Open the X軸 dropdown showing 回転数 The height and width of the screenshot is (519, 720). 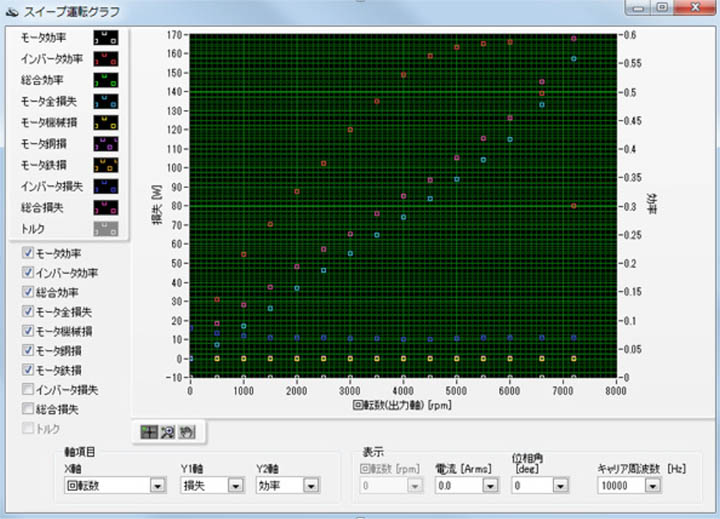(158, 485)
